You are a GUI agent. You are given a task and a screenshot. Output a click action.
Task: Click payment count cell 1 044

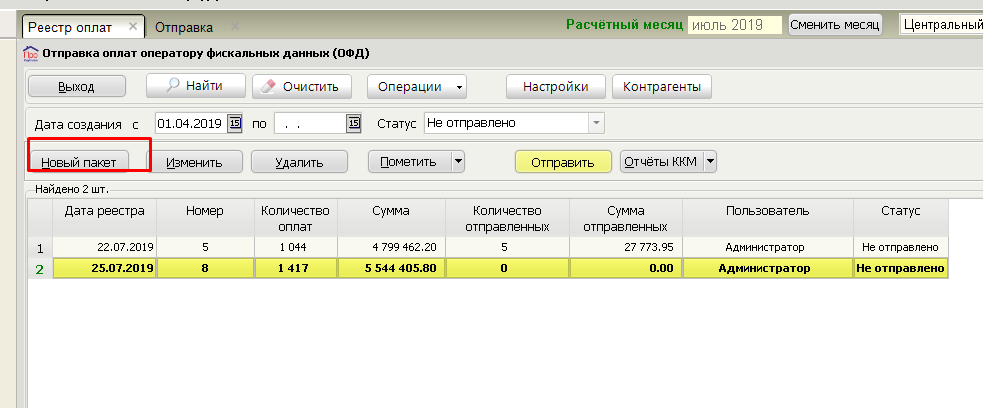[295, 248]
